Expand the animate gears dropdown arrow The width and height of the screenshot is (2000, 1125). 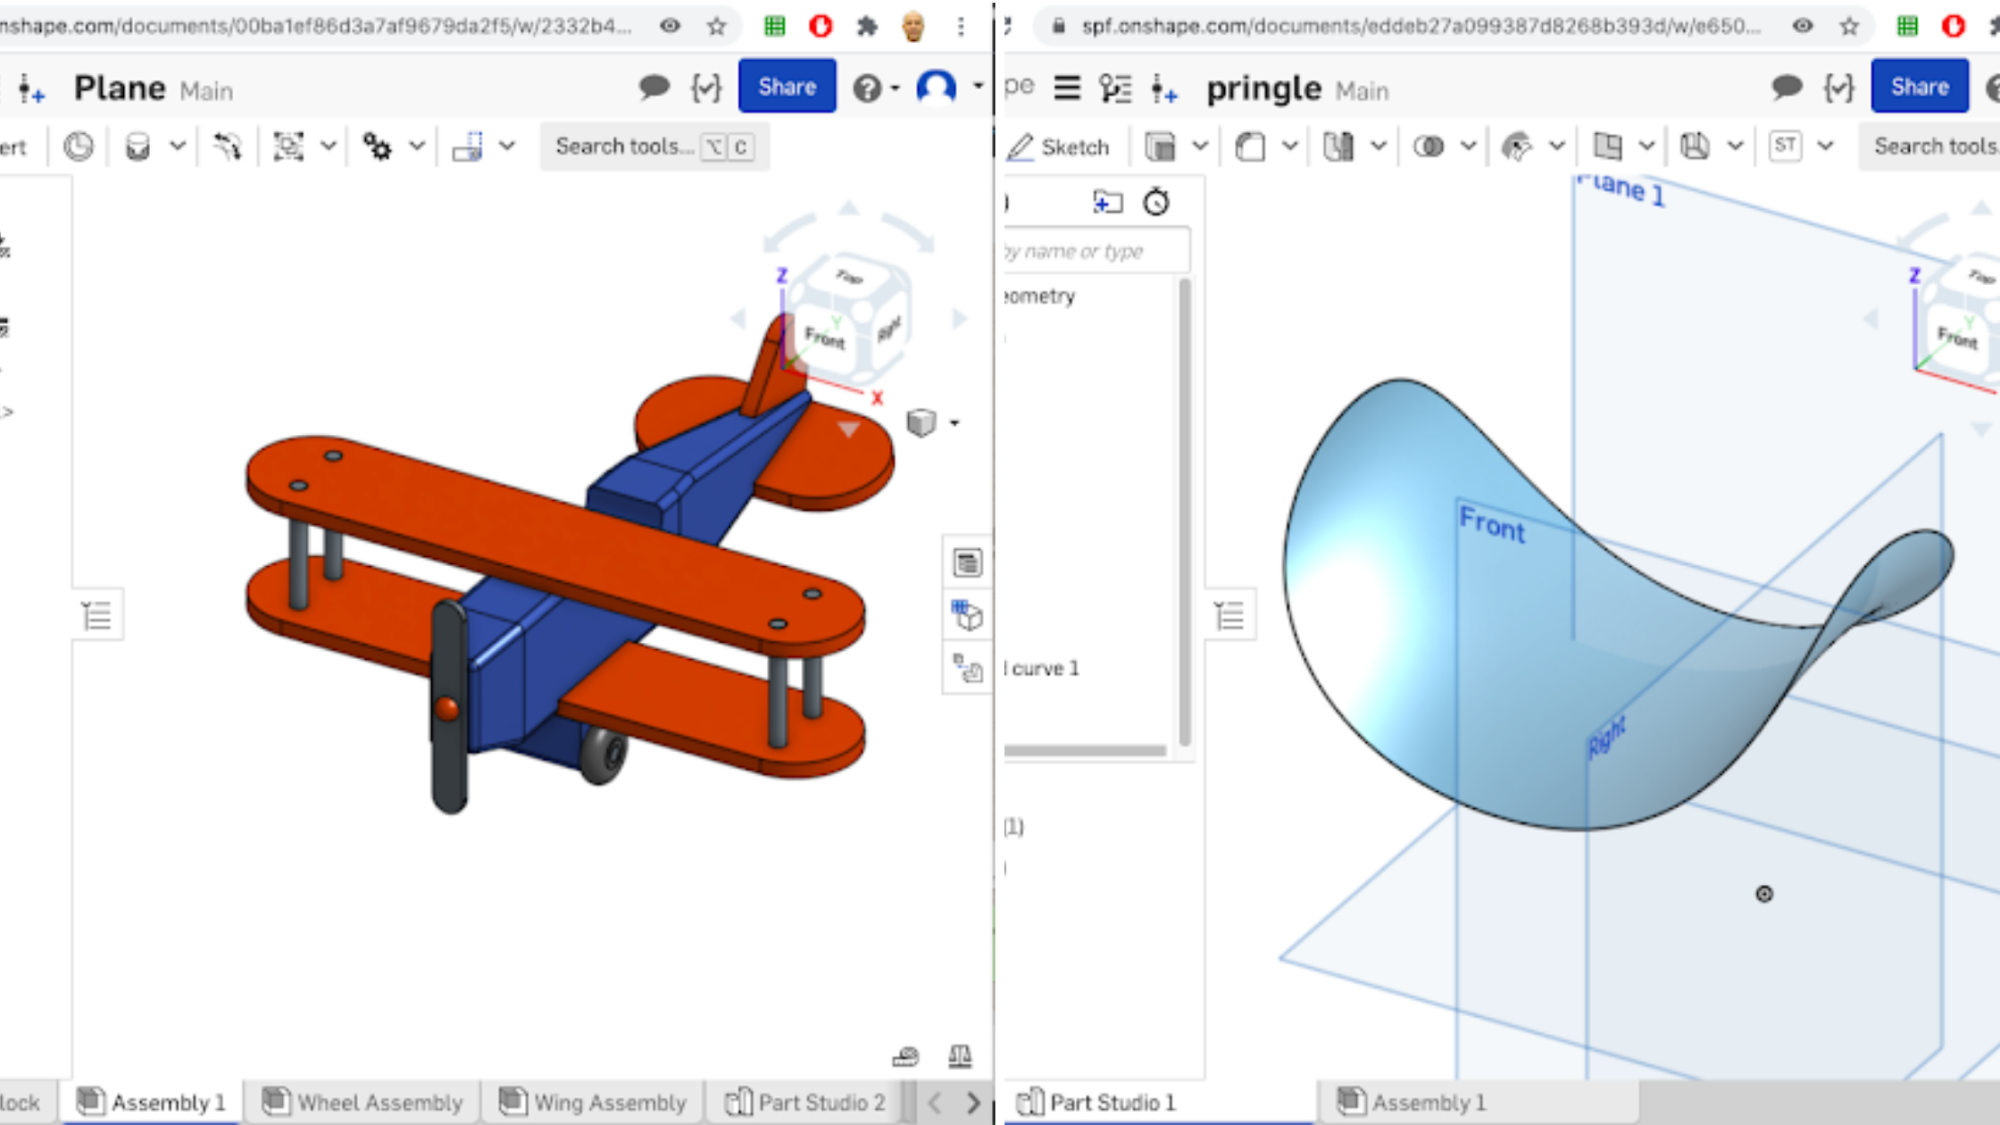click(x=417, y=147)
